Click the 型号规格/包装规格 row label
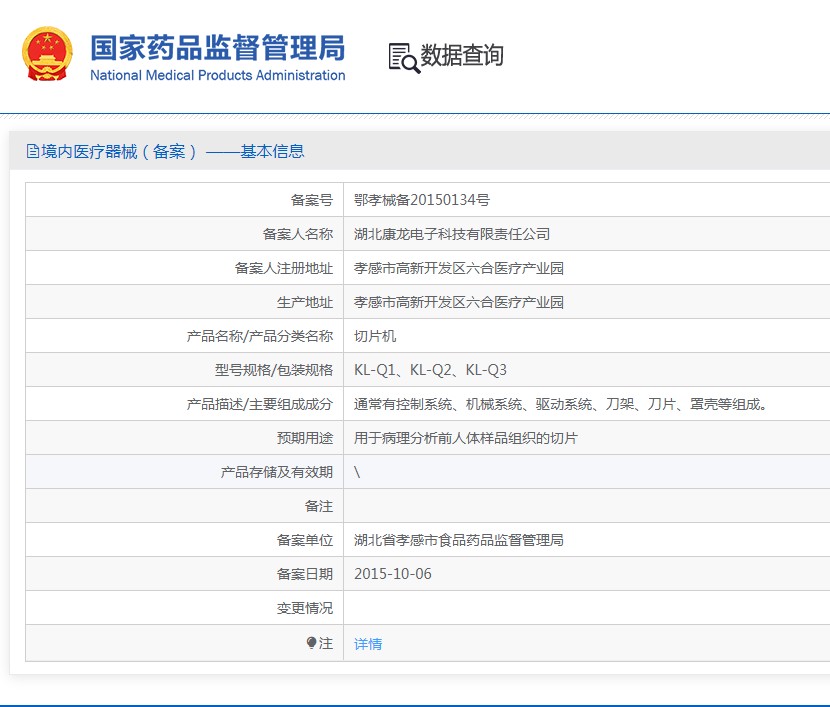830x707 pixels. click(274, 370)
